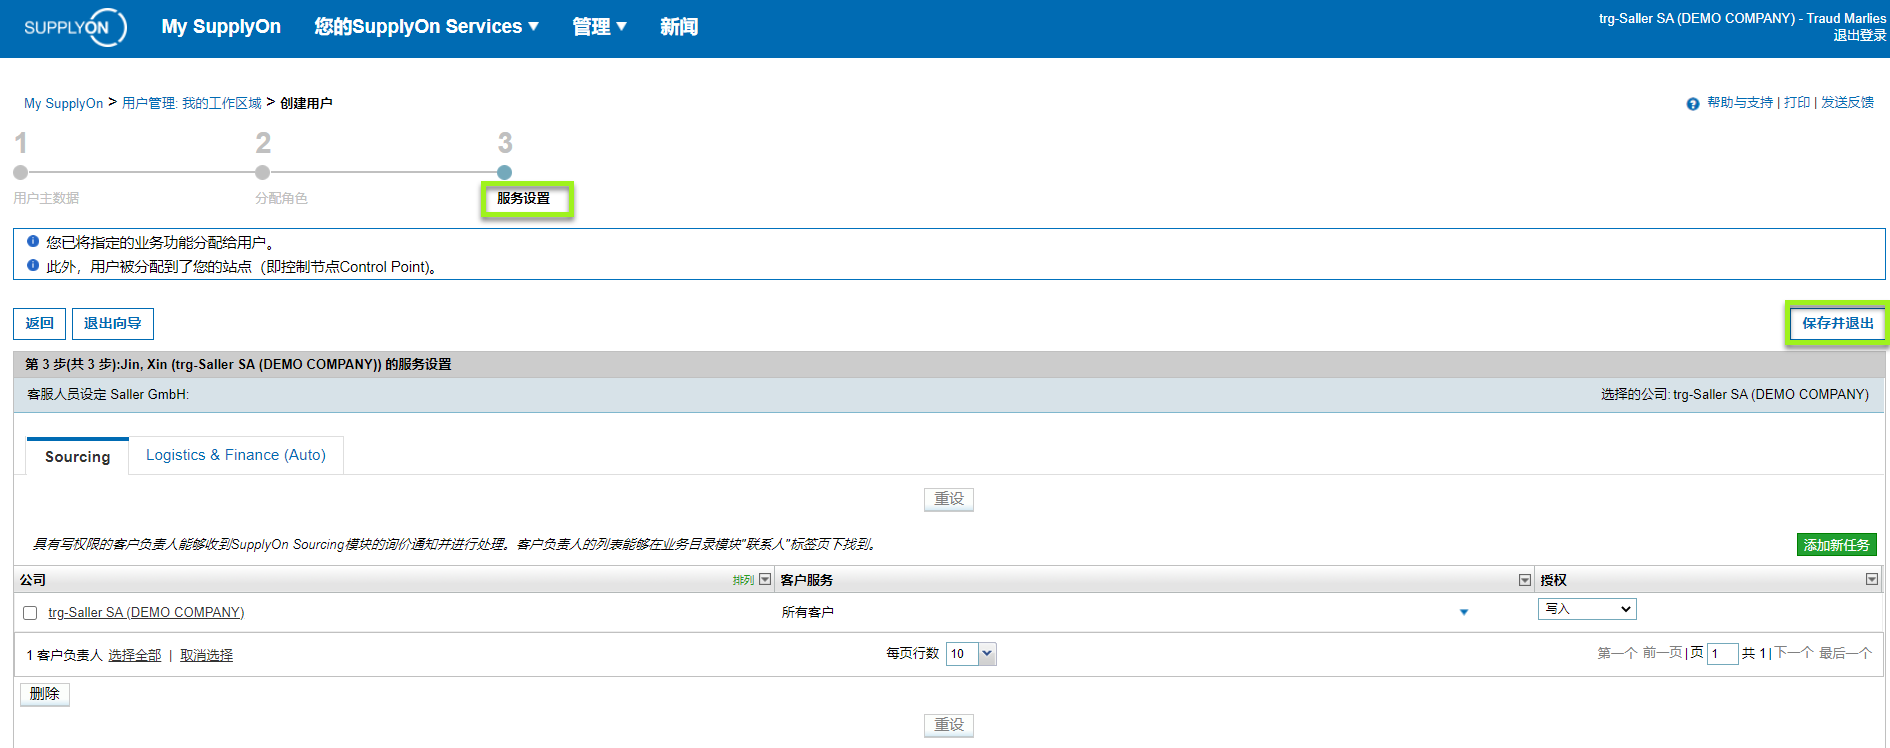Click the 用户主数据 step label
This screenshot has height=748, width=1890.
point(47,198)
